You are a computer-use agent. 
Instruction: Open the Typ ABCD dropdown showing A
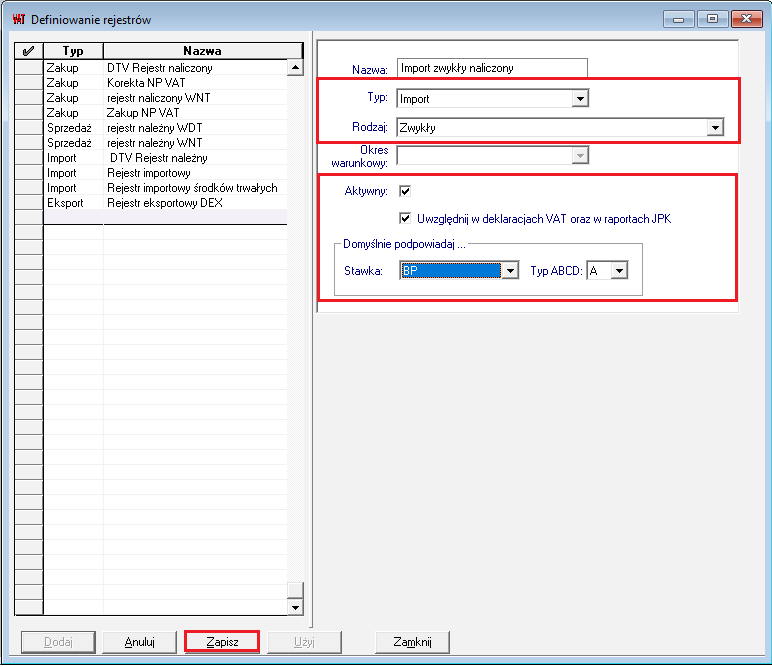pos(620,270)
